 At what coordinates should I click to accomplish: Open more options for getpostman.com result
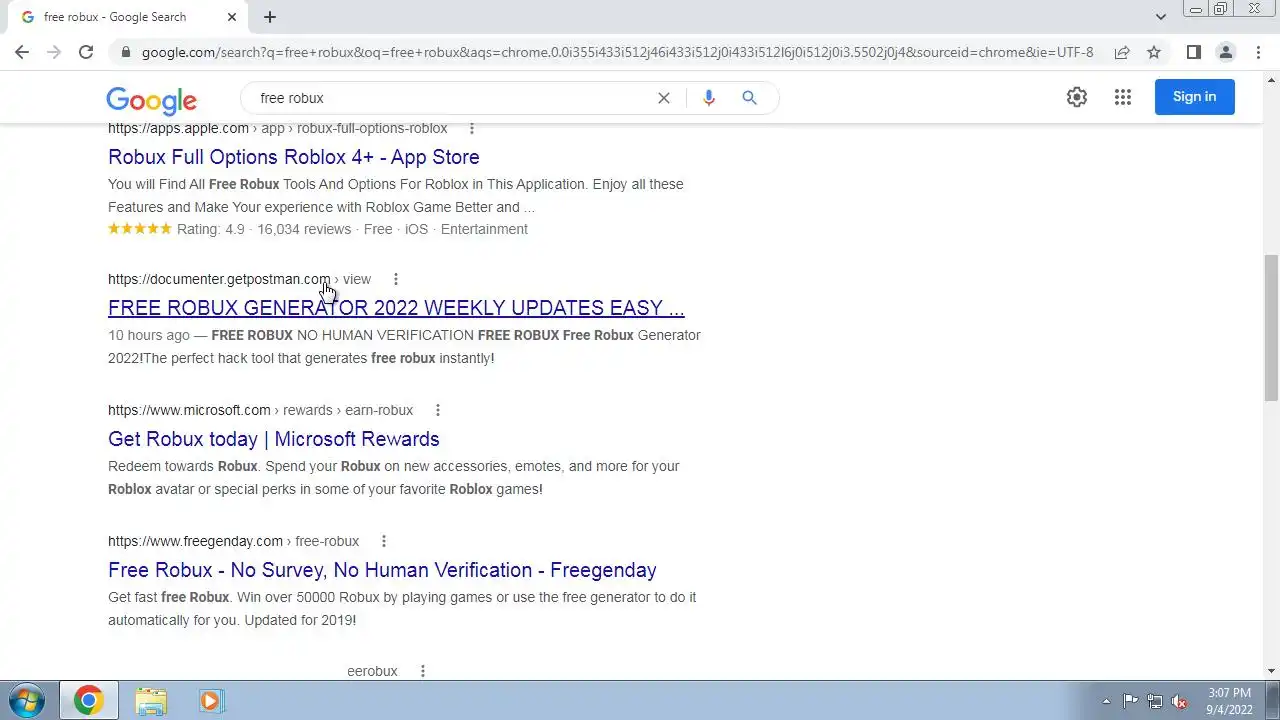point(395,279)
